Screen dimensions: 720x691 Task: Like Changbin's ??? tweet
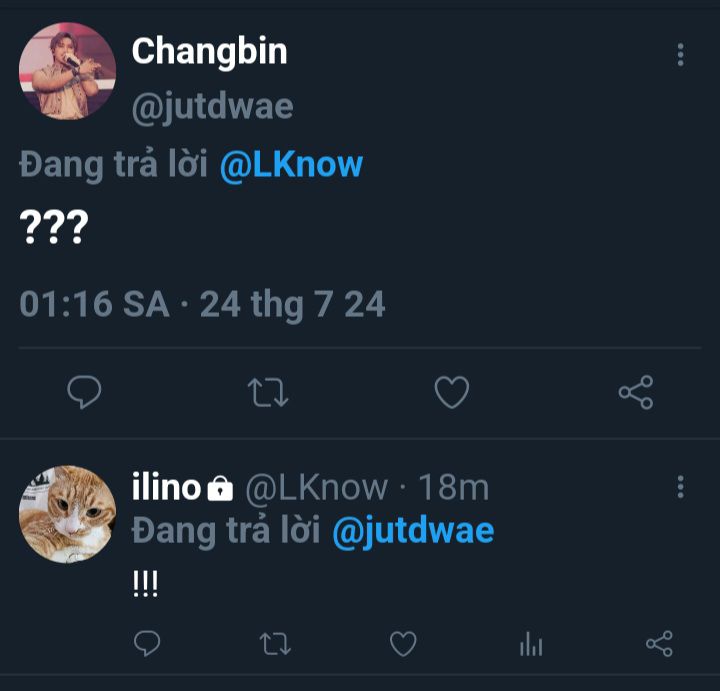[452, 393]
